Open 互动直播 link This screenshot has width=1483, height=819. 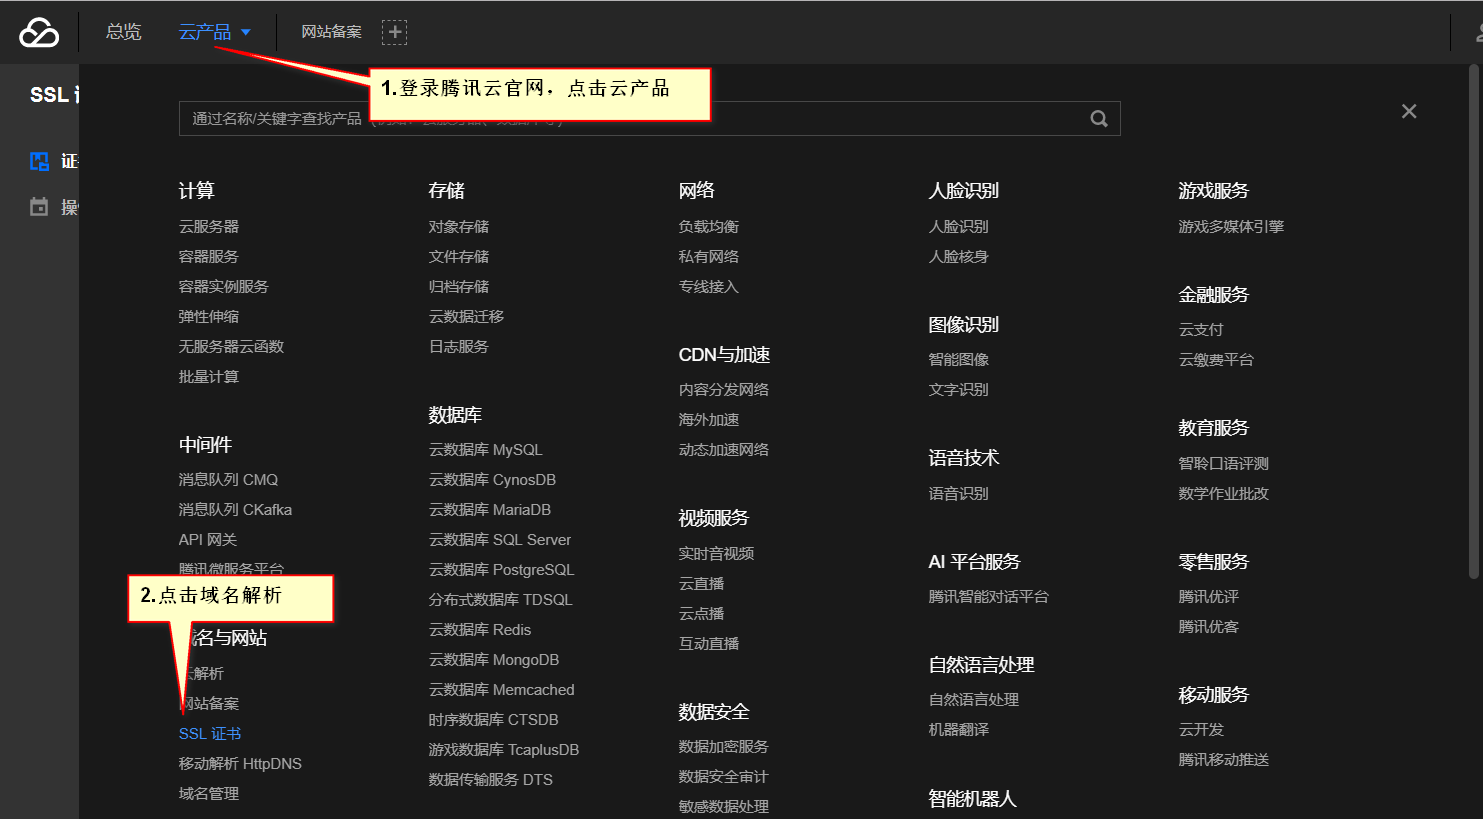(x=709, y=644)
